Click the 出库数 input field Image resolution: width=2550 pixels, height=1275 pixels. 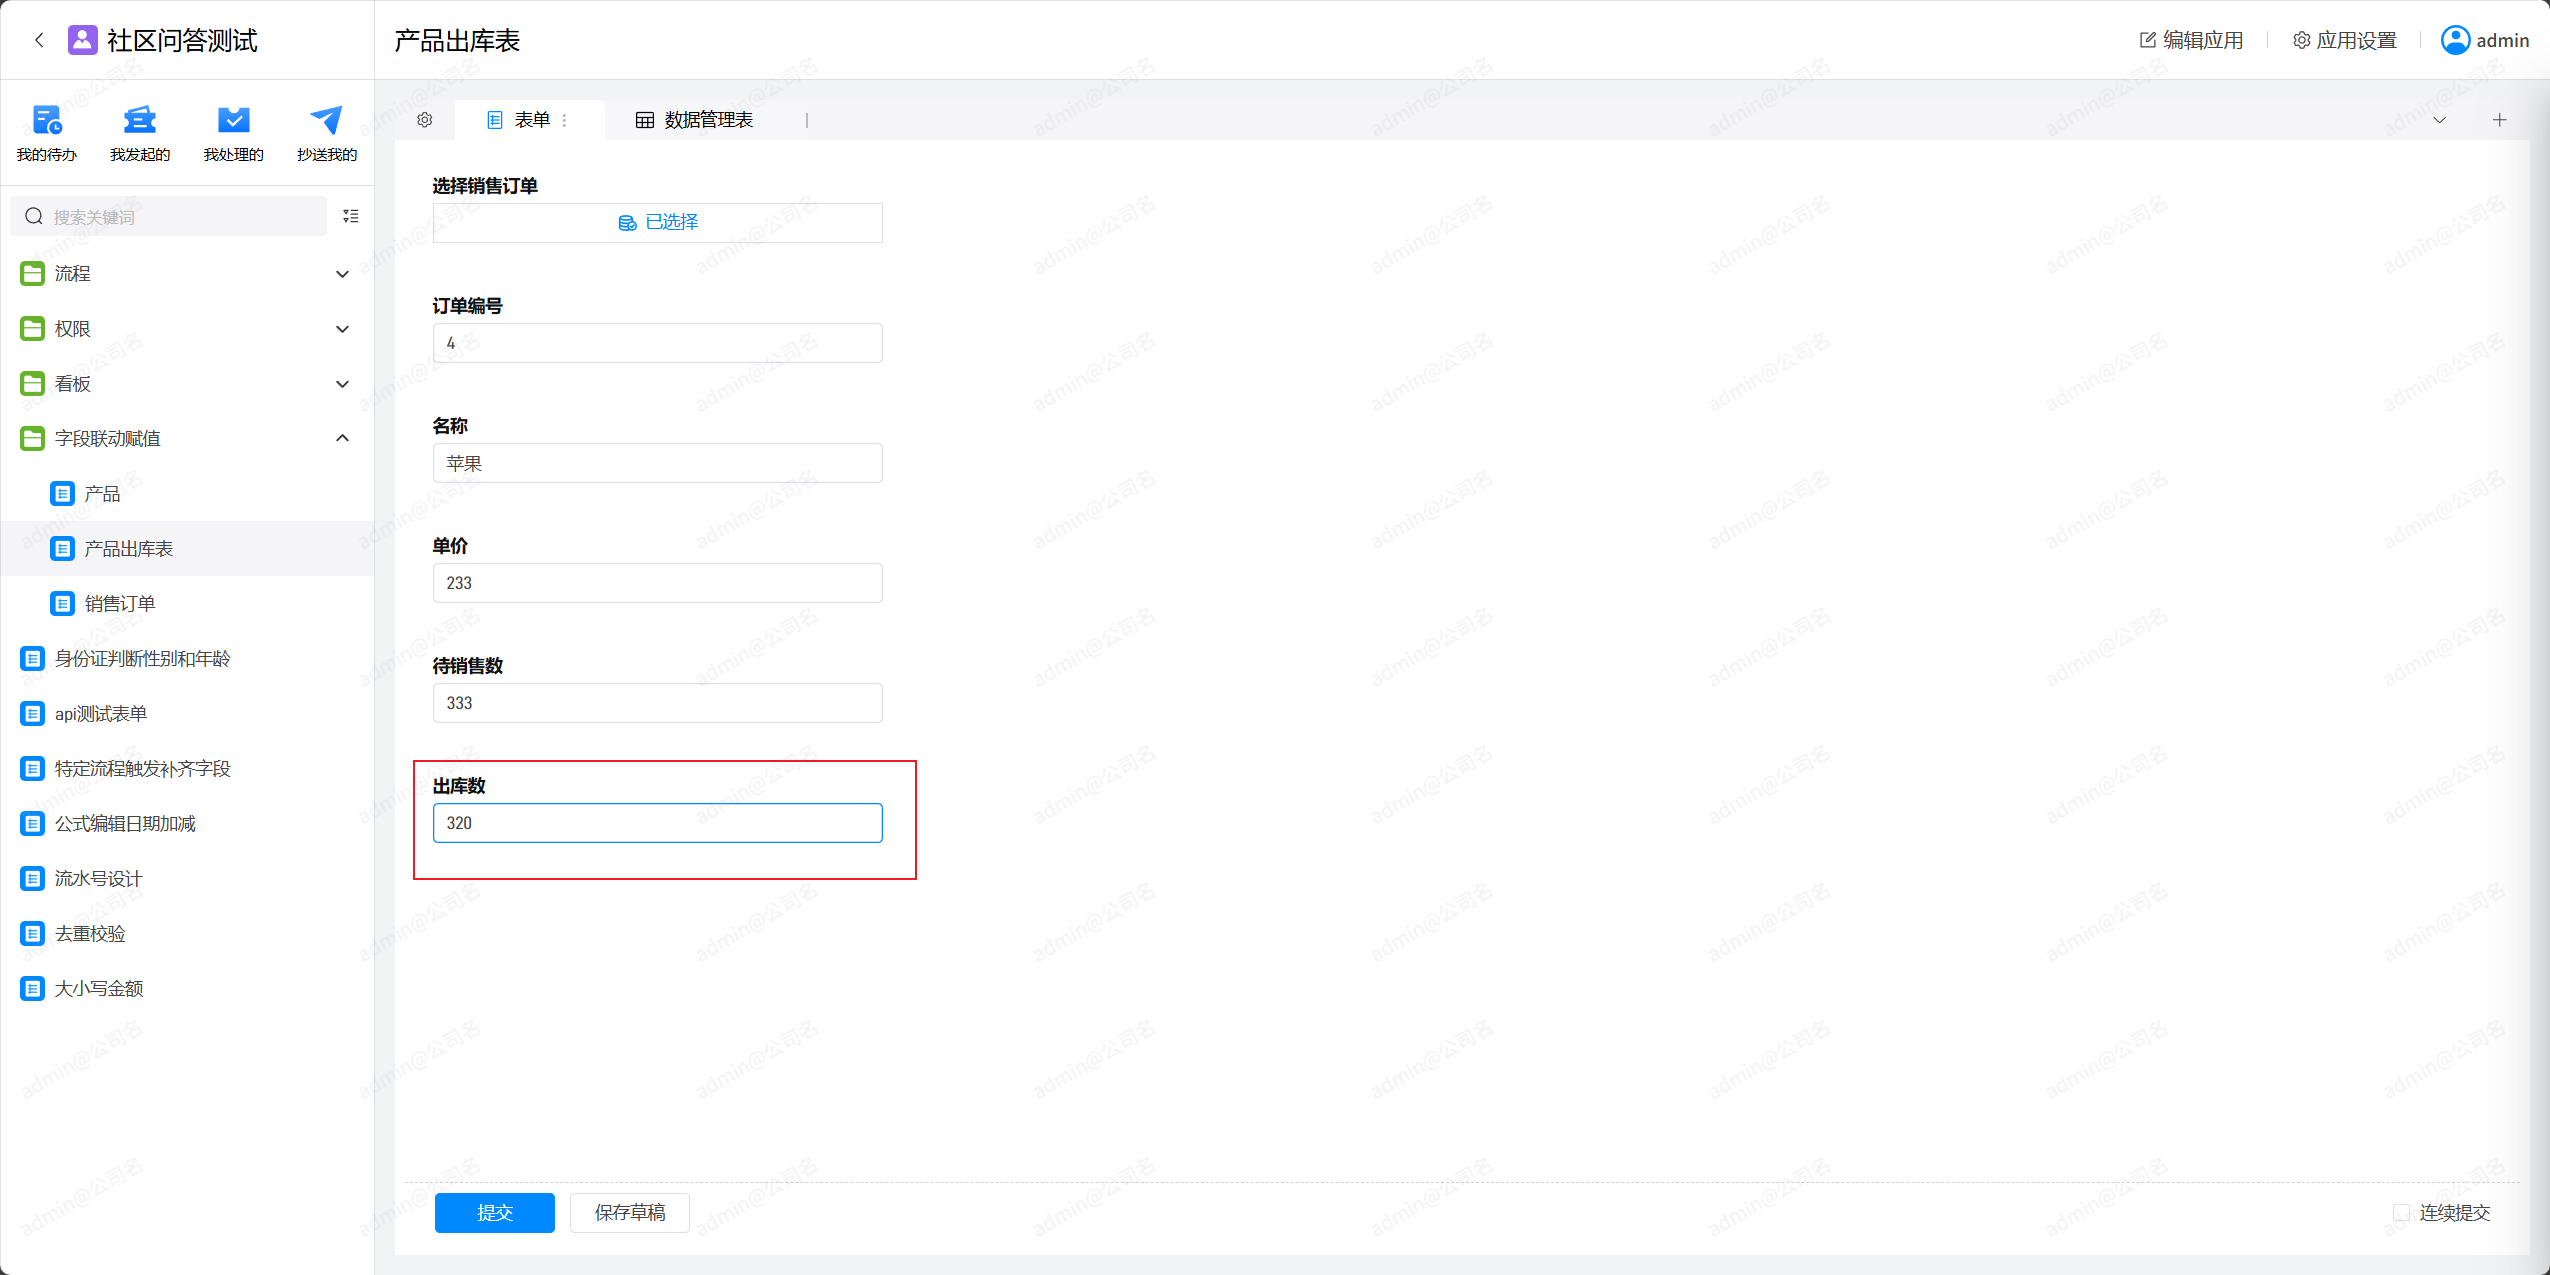[x=657, y=823]
